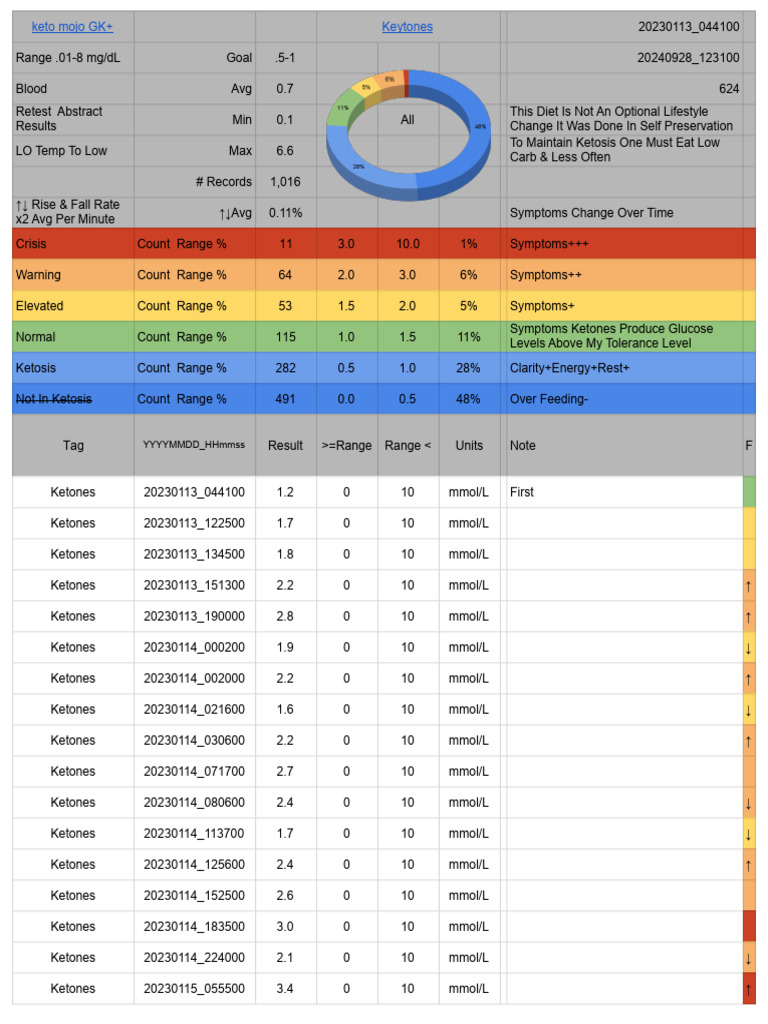Click the "Range <" column header
Viewport: 768px width, 1024px height.
click(408, 445)
